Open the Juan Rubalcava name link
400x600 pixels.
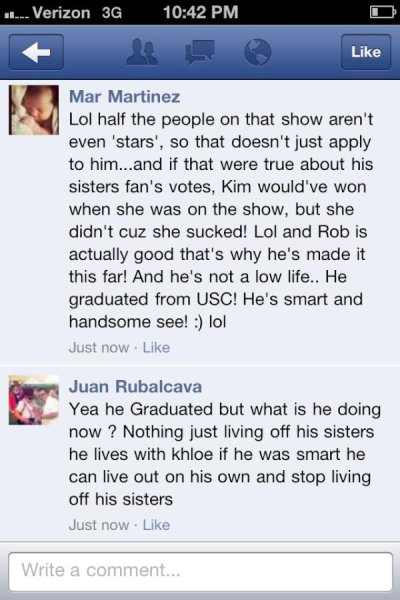[135, 386]
